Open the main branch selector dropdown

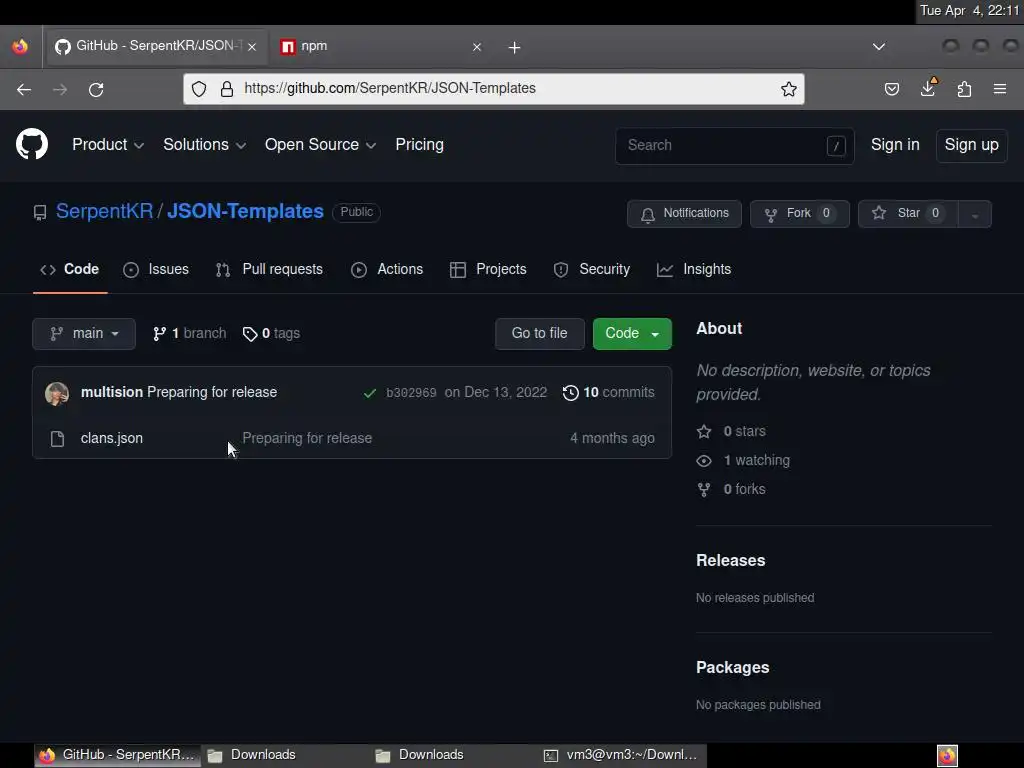[84, 334]
